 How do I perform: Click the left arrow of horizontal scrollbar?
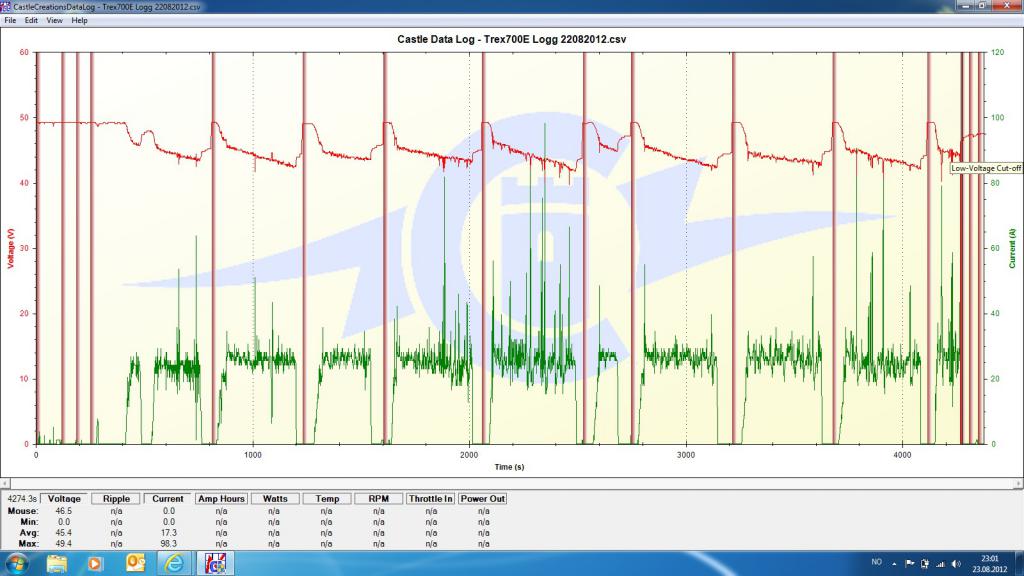[x=5, y=483]
